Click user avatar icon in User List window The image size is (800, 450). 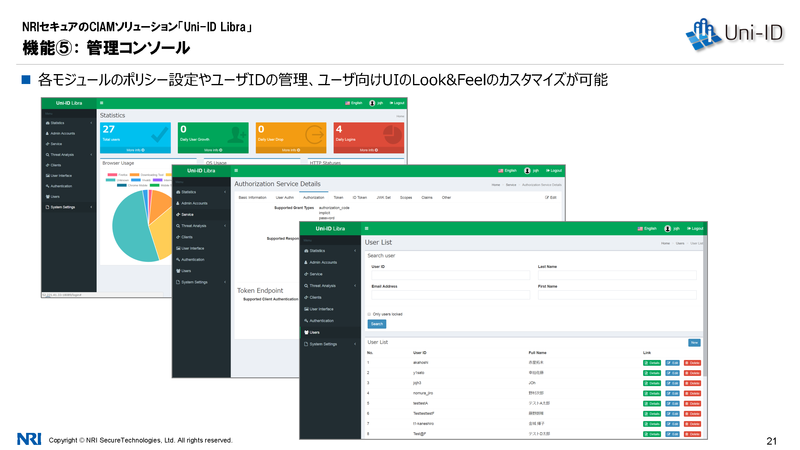[x=667, y=229]
